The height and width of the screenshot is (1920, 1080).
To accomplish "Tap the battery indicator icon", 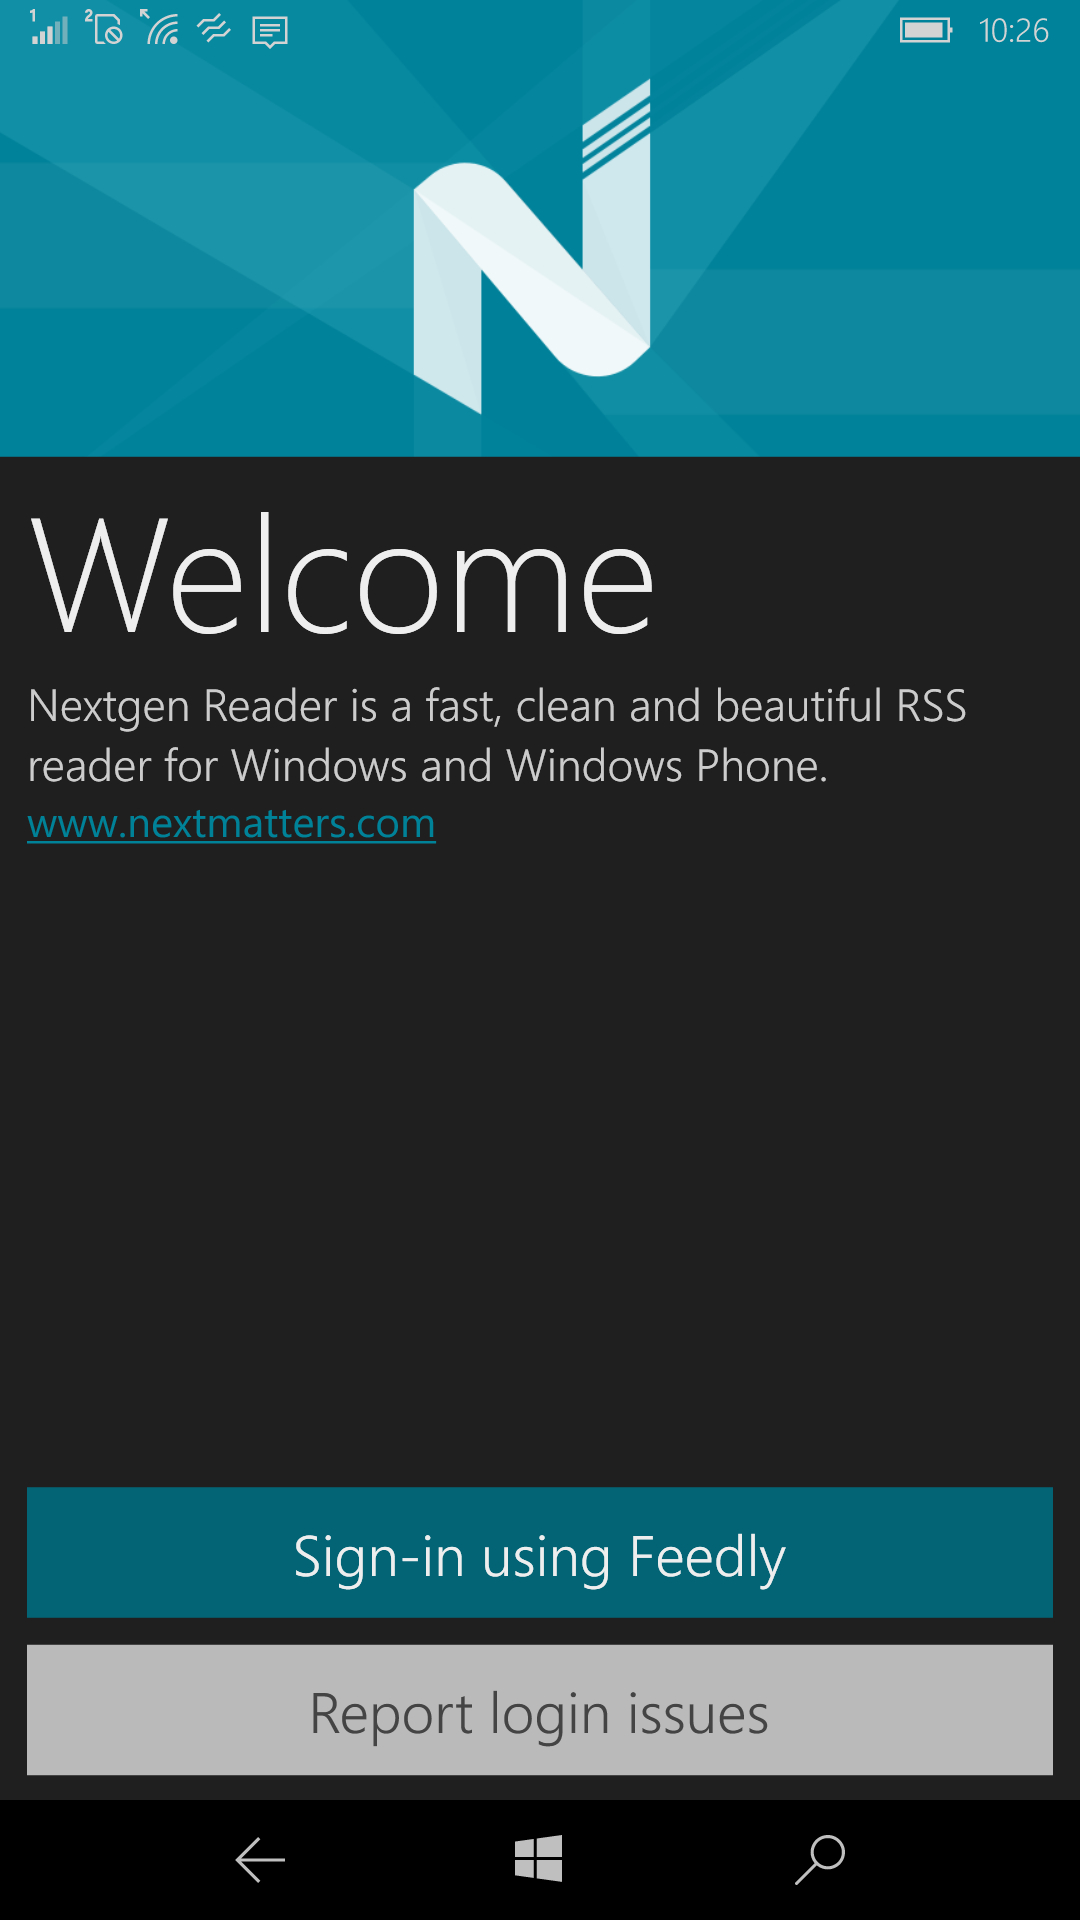I will click(x=926, y=30).
